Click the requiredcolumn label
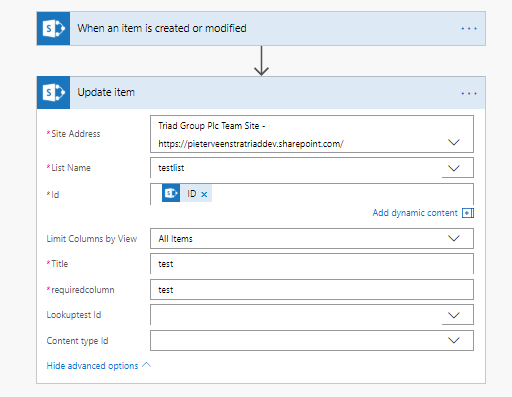Image resolution: width=512 pixels, height=397 pixels. [83, 290]
